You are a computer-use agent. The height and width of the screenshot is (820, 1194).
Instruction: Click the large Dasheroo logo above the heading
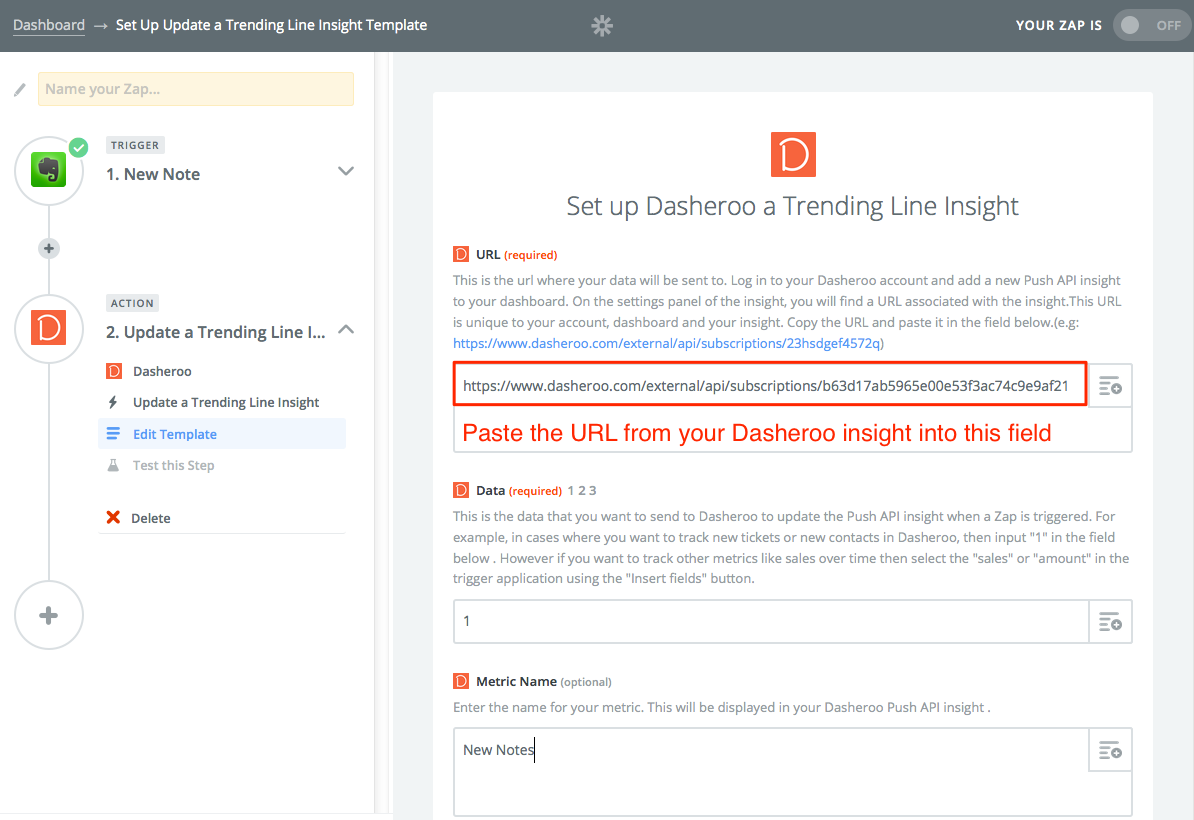(x=793, y=155)
